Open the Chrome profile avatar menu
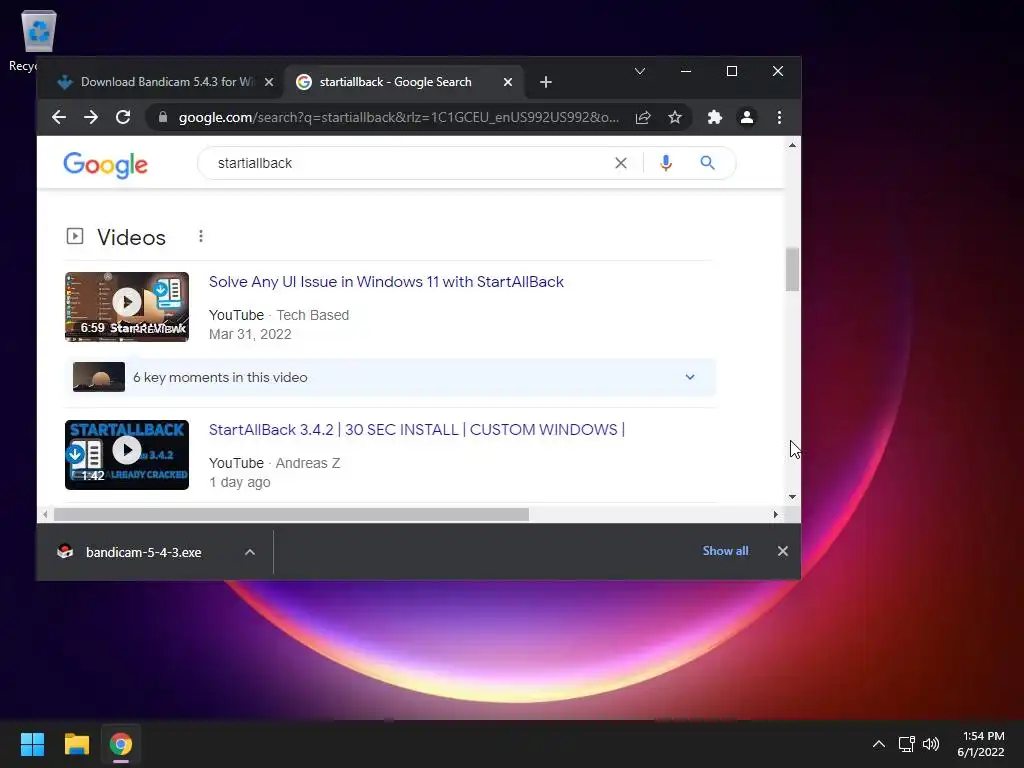 [x=746, y=118]
